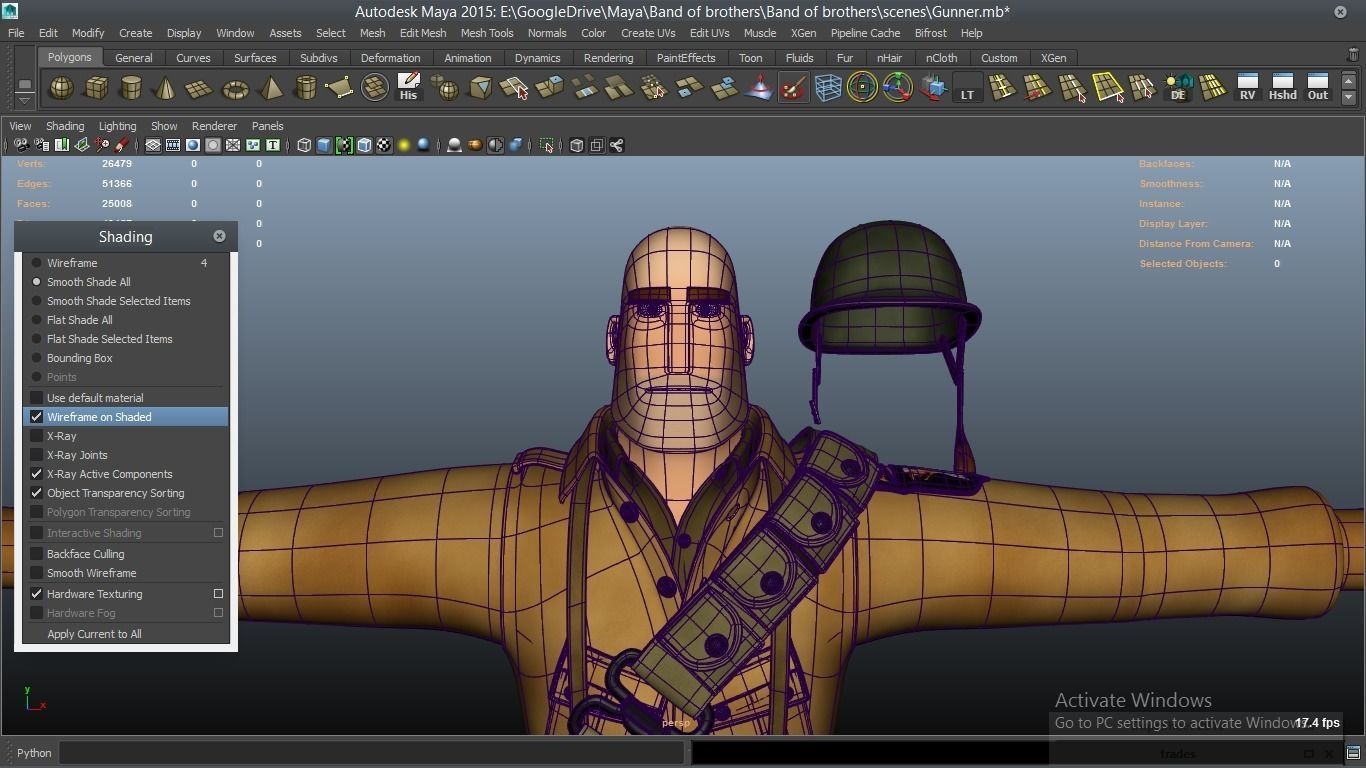
Task: Toggle the Film Gate panel icon
Action: 173,145
